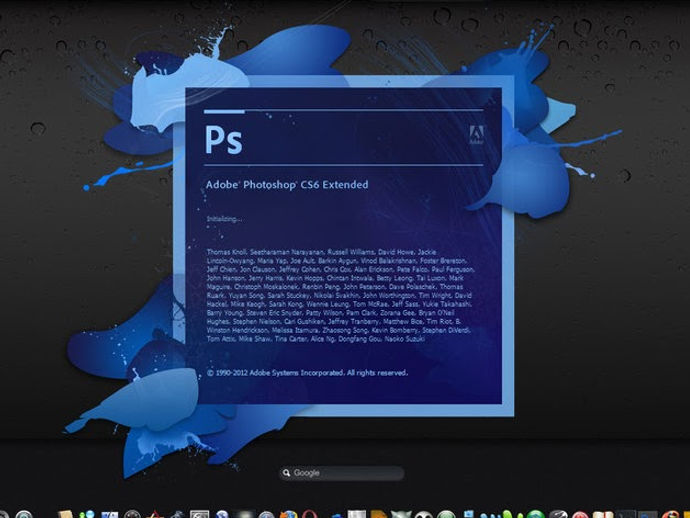Open Firefox from the dock
This screenshot has height=518, width=690.
[289, 514]
